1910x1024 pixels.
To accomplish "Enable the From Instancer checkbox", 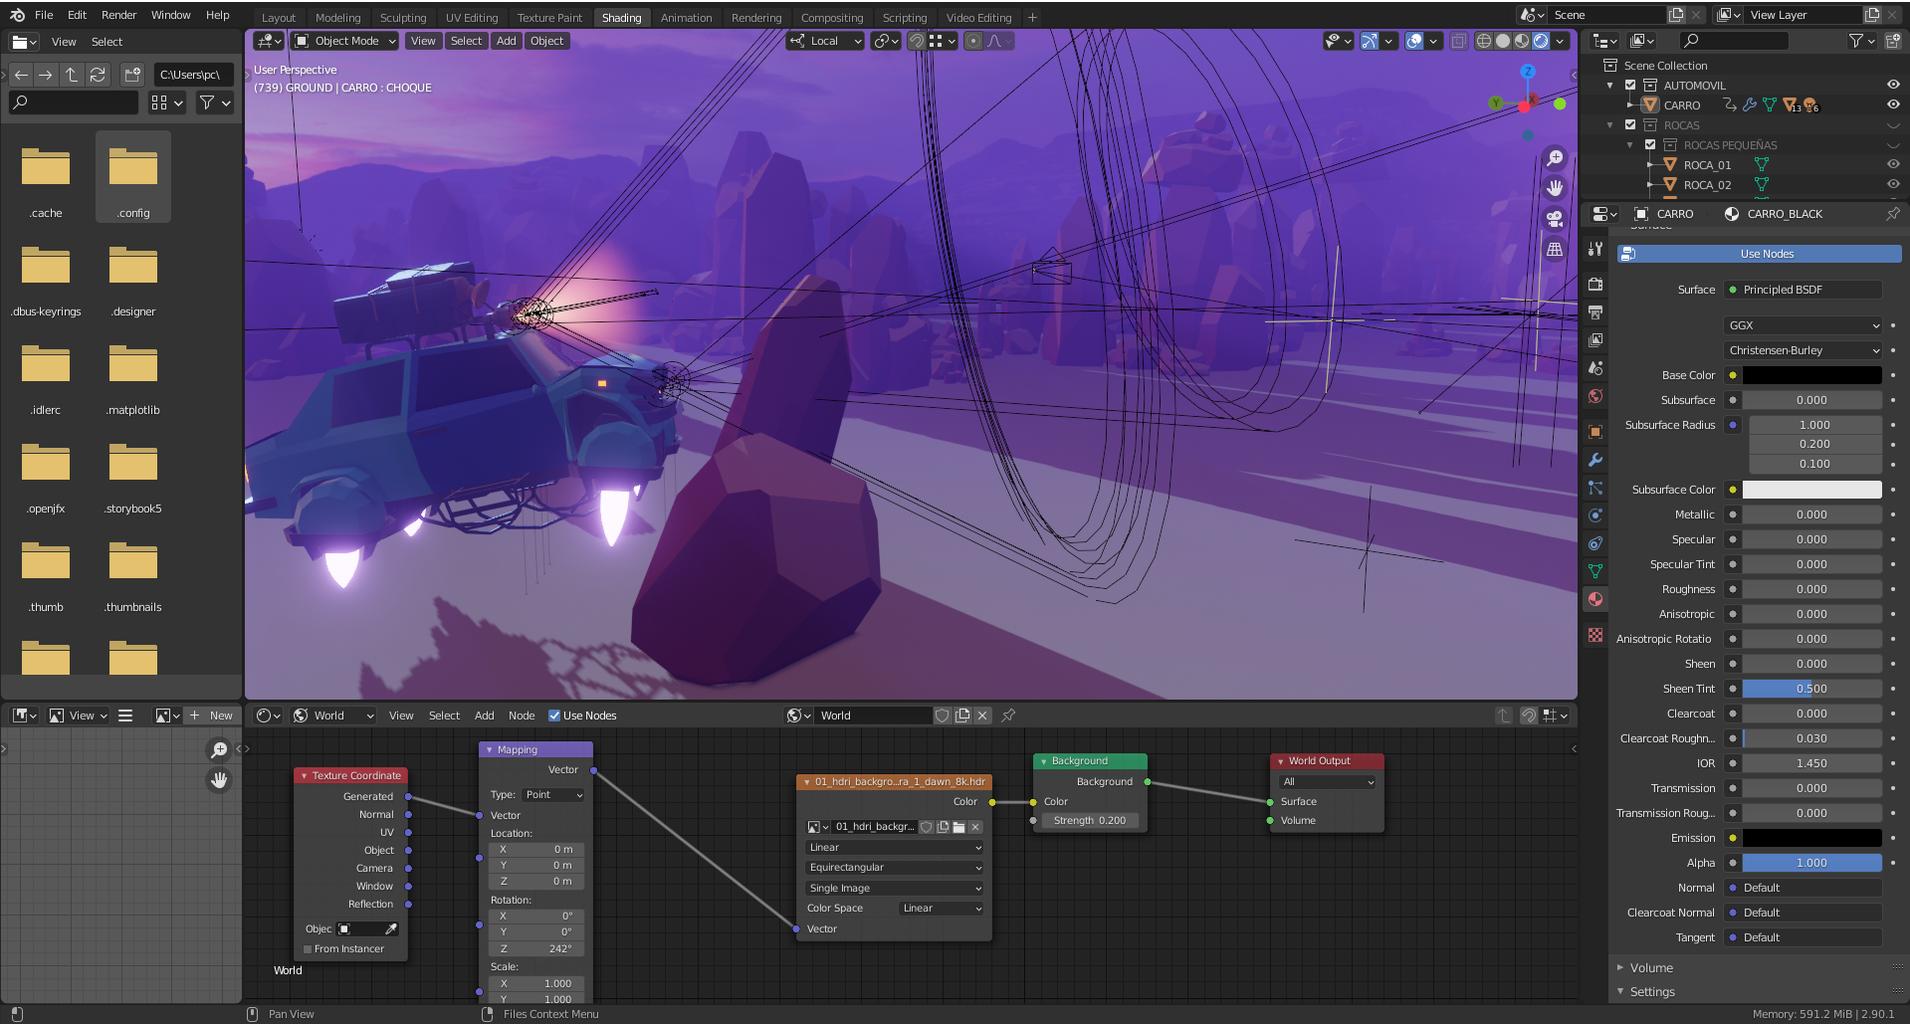I will 308,949.
